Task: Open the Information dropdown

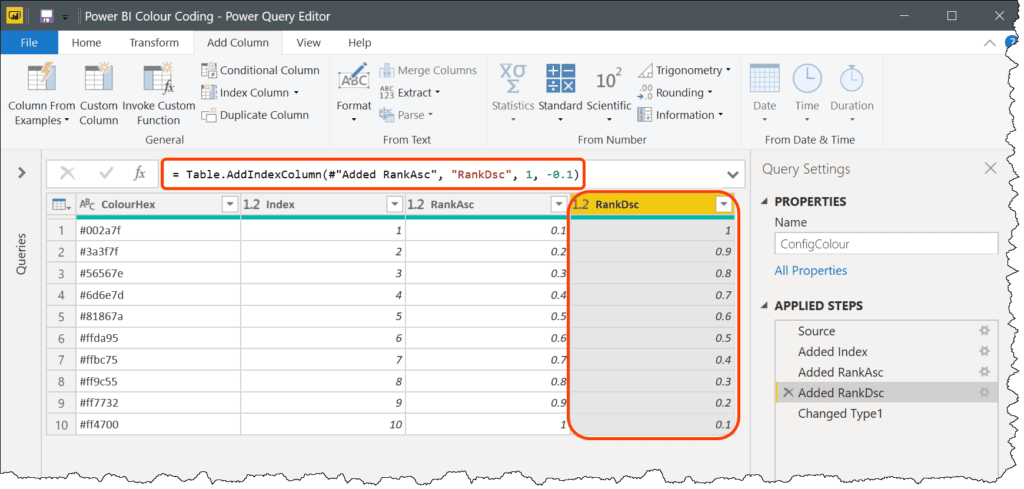Action: click(x=680, y=115)
